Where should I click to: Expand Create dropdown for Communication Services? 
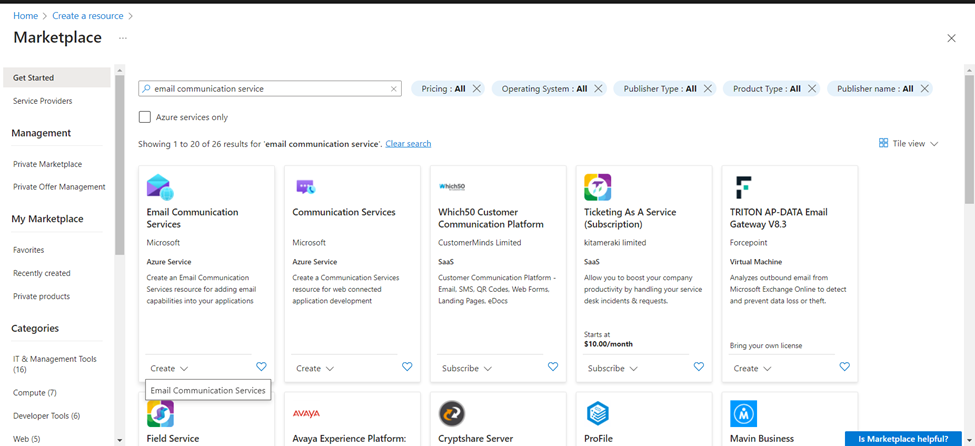point(315,368)
